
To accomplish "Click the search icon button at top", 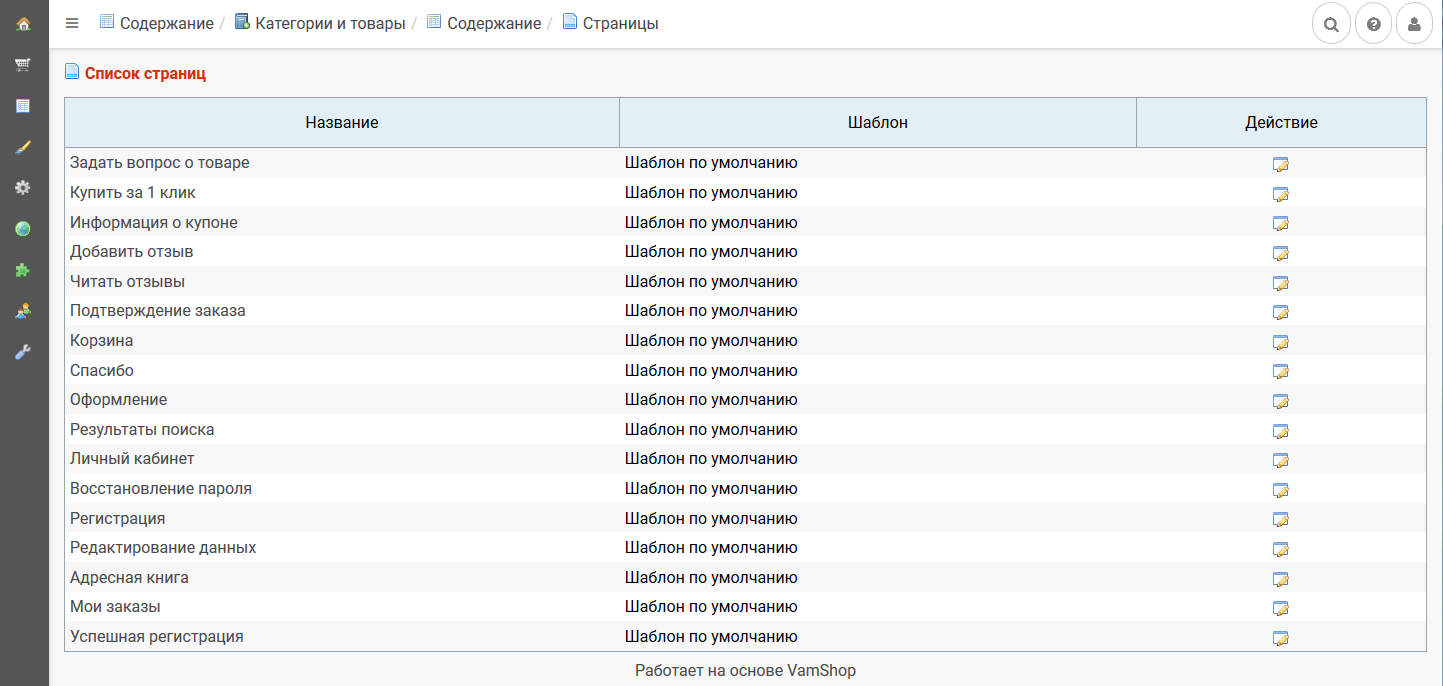I will (1331, 24).
